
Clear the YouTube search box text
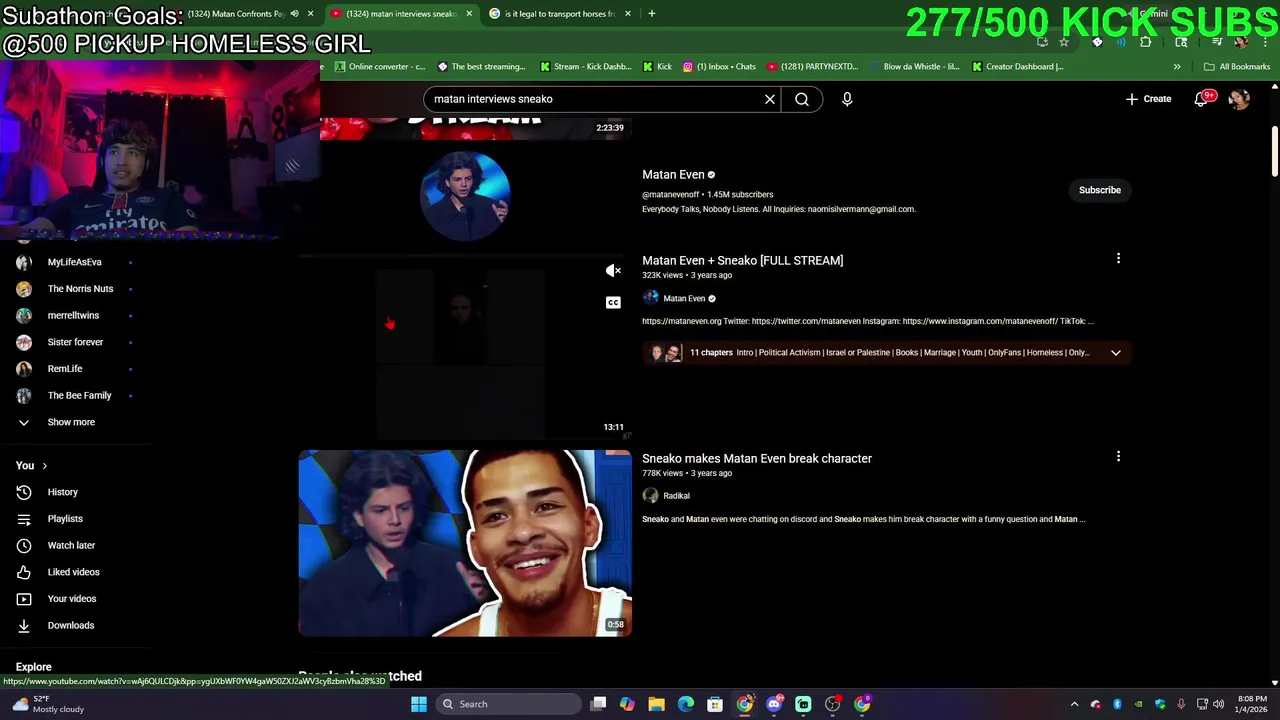click(x=770, y=99)
